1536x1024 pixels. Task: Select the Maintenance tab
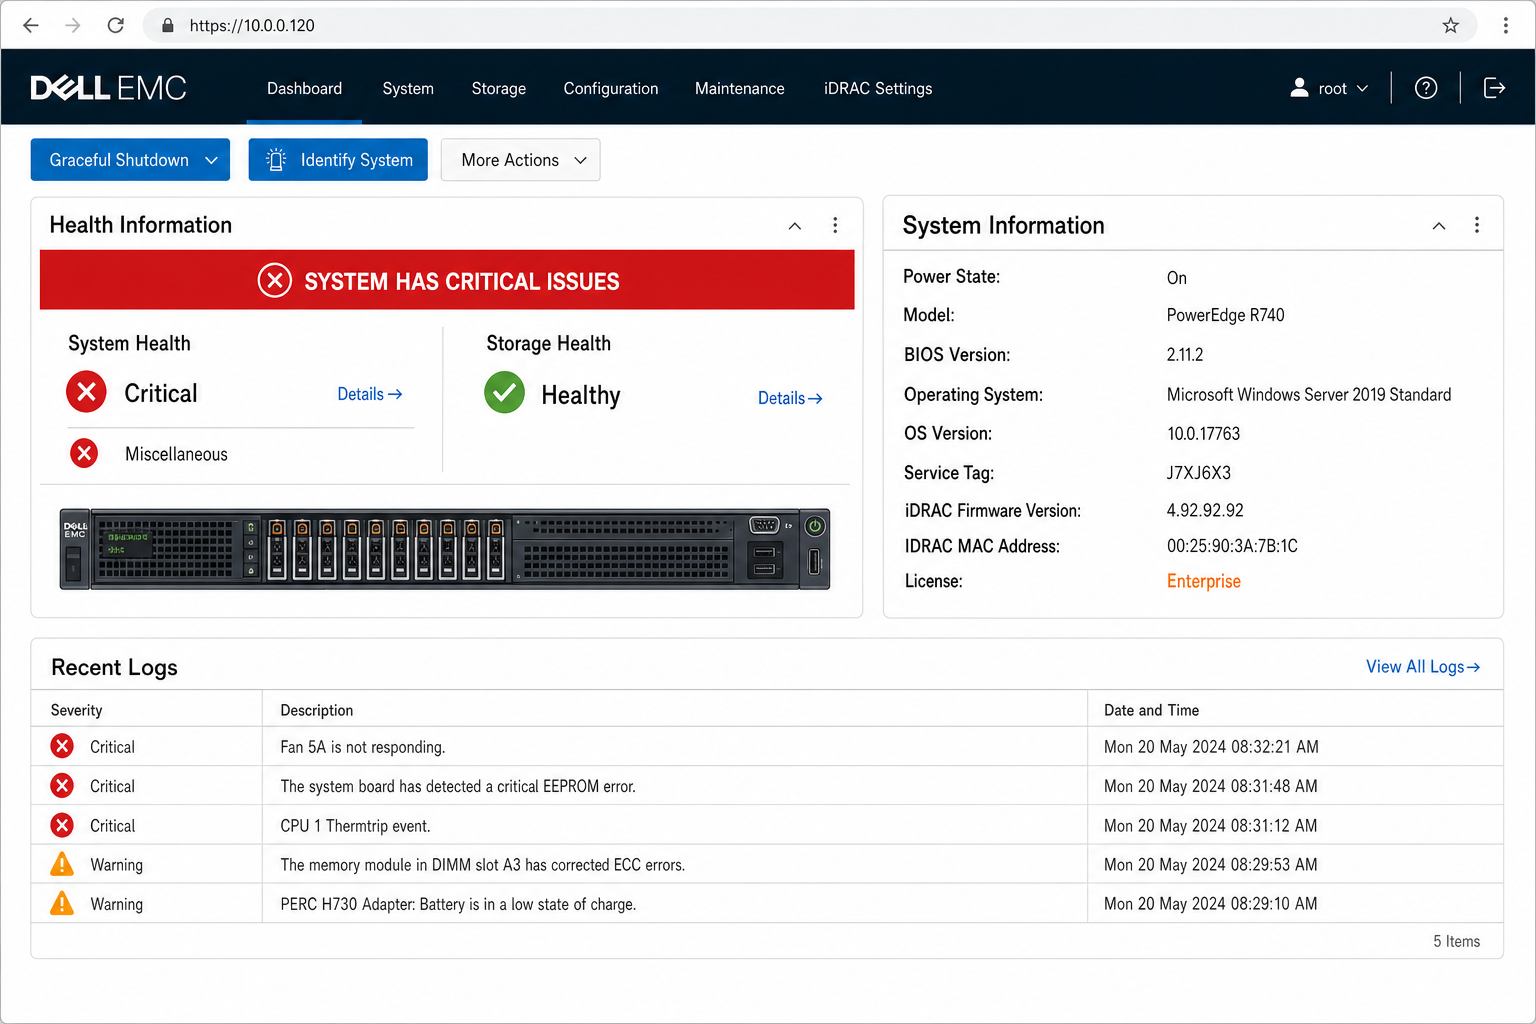click(x=740, y=88)
